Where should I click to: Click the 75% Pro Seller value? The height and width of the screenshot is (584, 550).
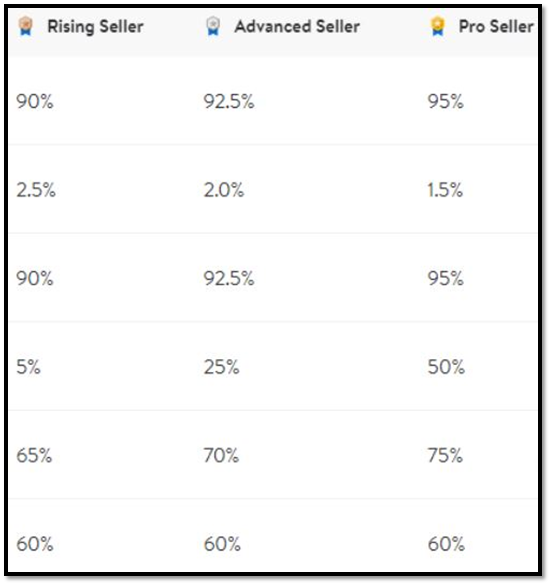click(445, 456)
